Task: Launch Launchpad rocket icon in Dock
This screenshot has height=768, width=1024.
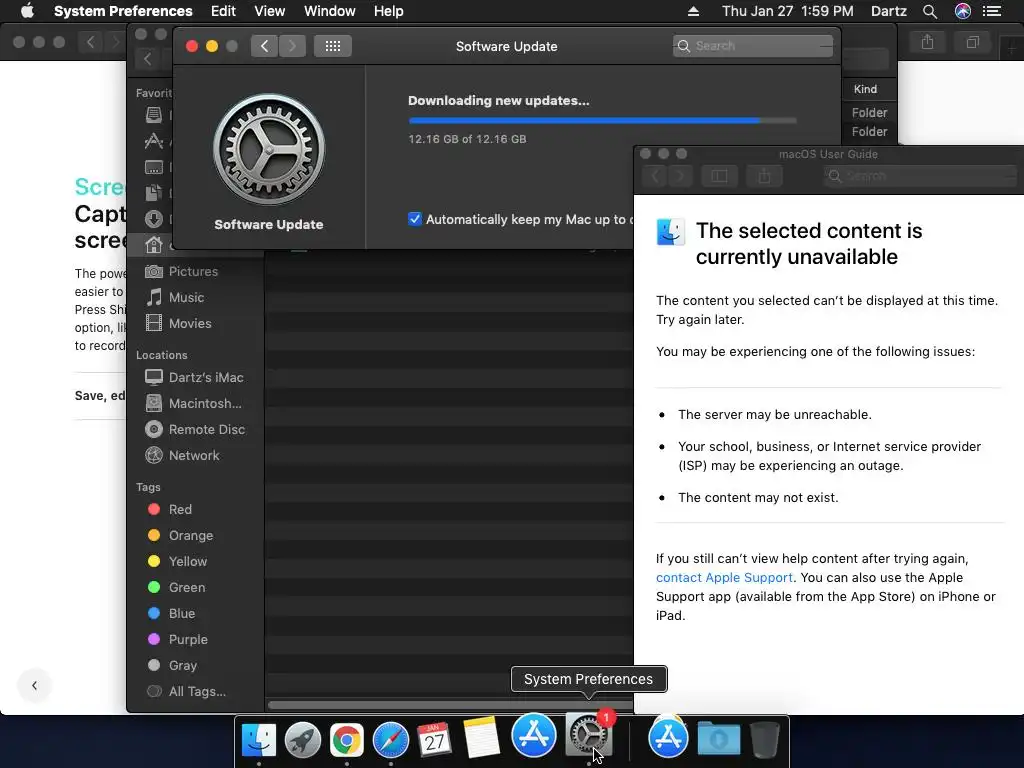Action: coord(302,739)
